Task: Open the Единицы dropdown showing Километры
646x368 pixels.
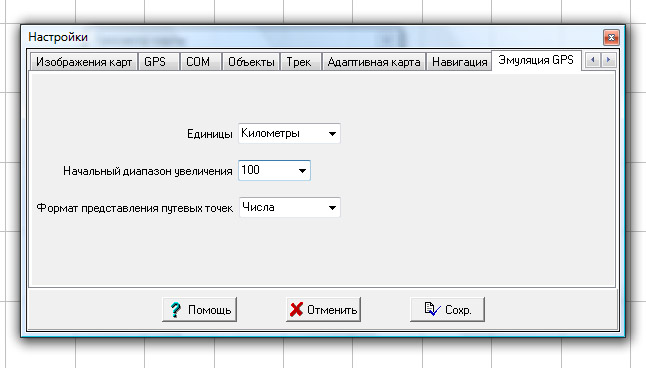Action: (289, 134)
